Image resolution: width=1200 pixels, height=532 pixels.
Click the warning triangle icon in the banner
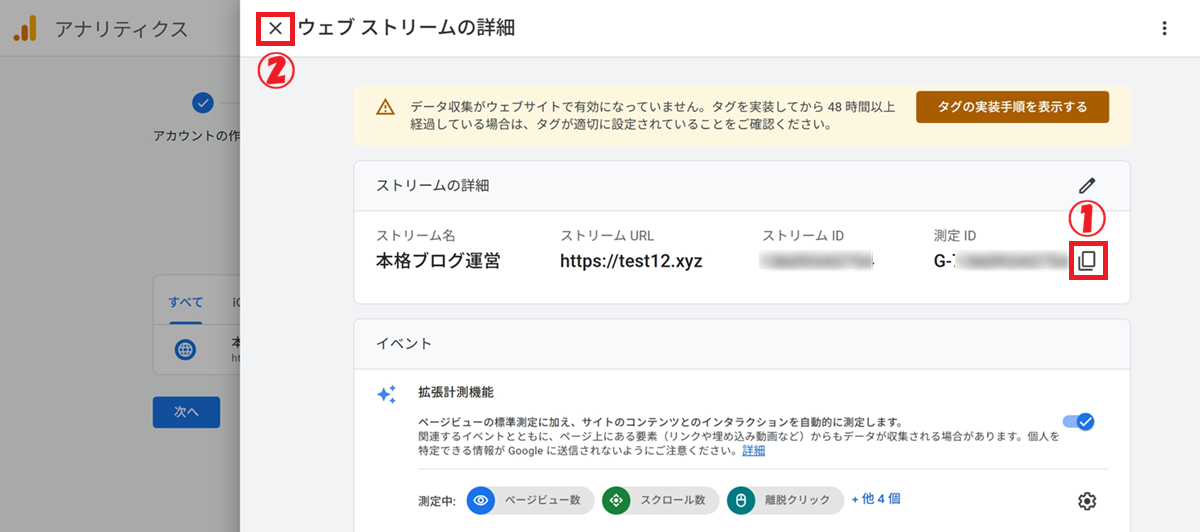click(385, 108)
